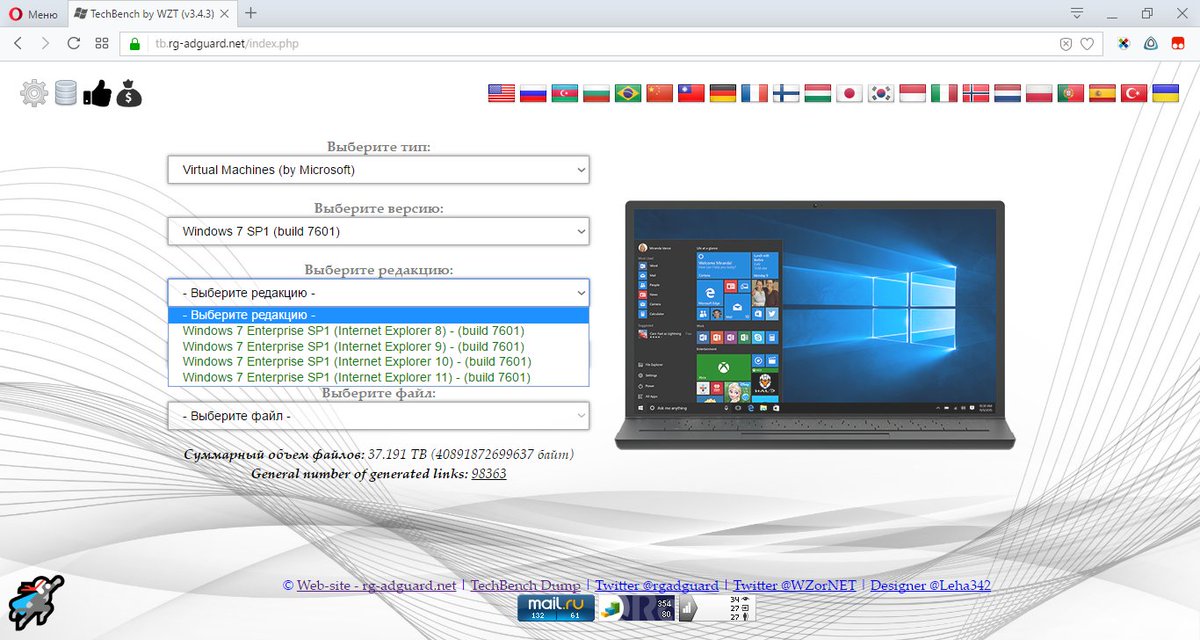Pick the Turkey flag

coord(1134,93)
